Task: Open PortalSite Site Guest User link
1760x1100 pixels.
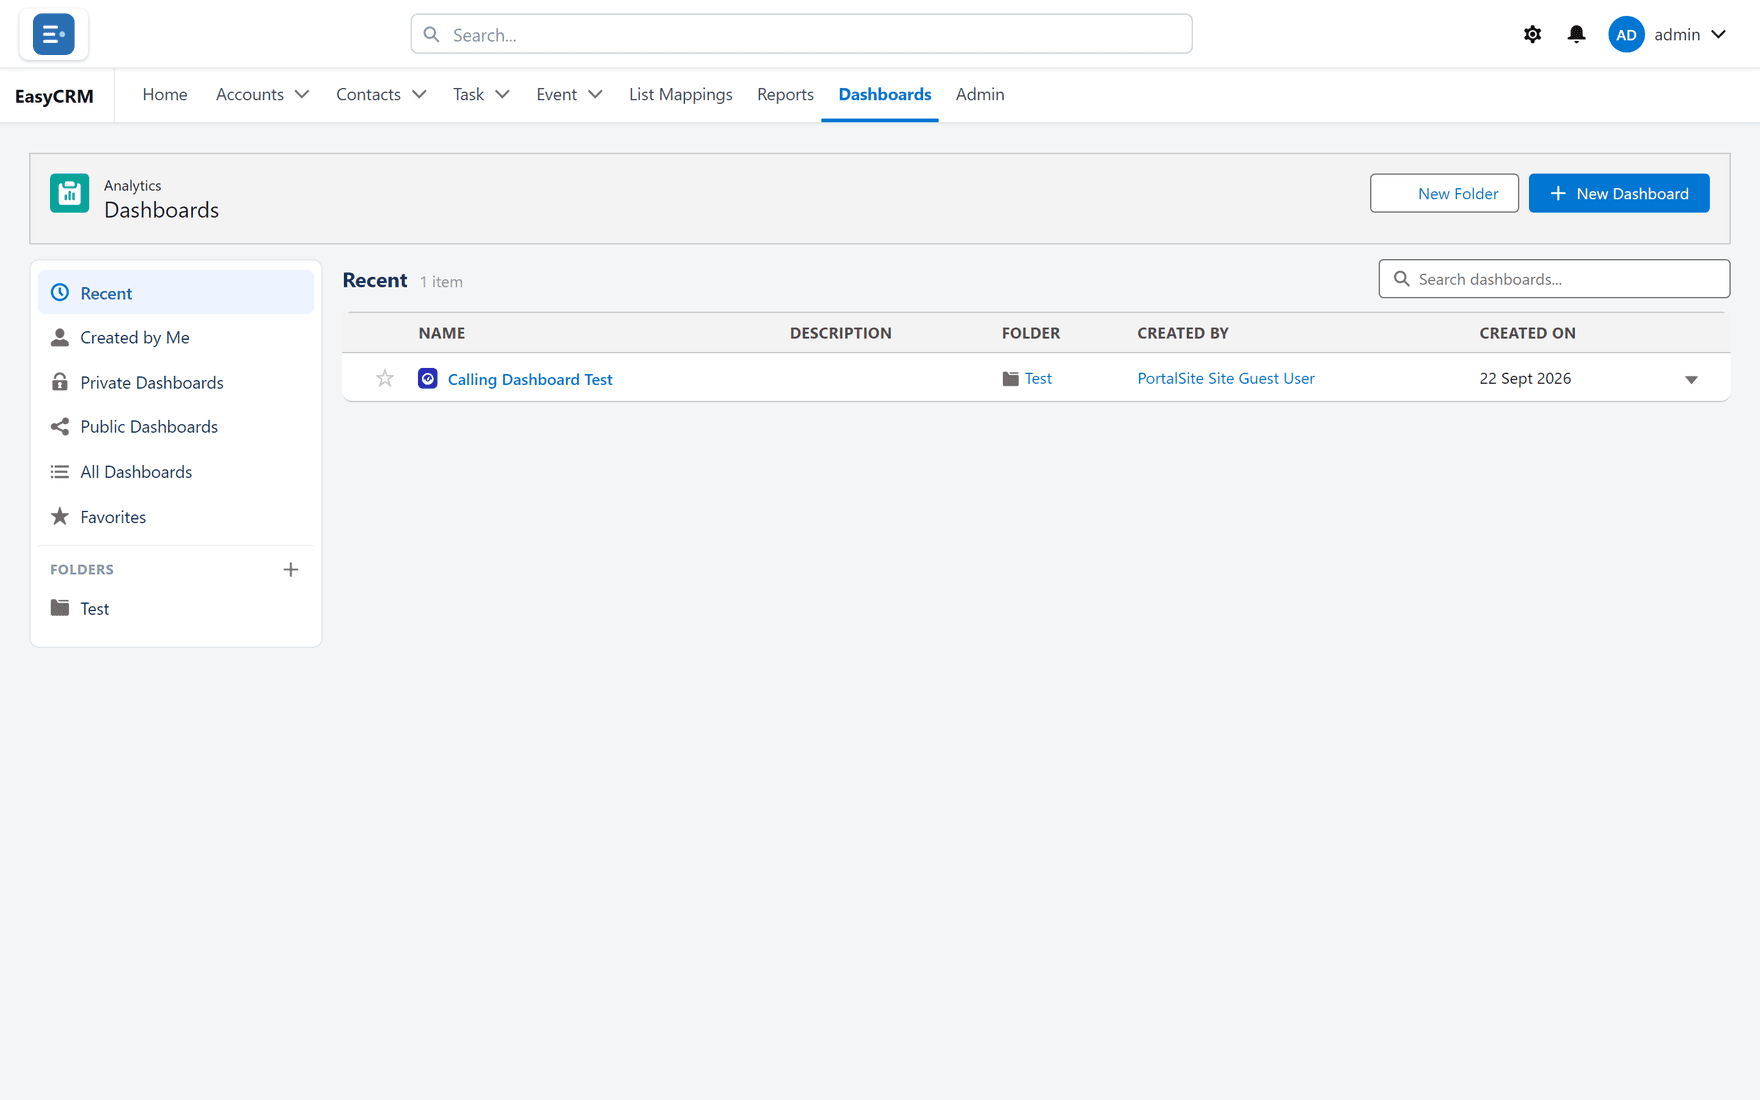Action: [x=1225, y=378]
